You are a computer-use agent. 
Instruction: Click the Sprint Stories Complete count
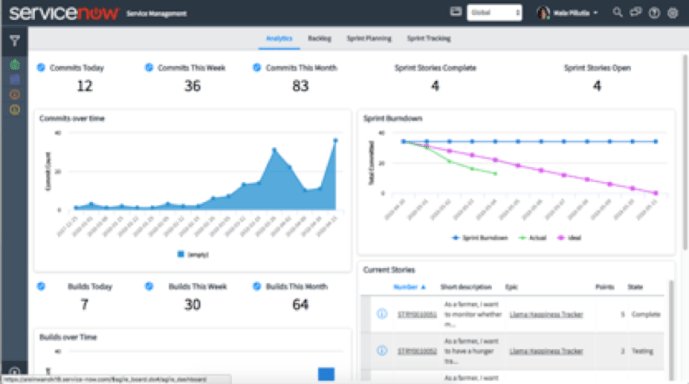(435, 86)
